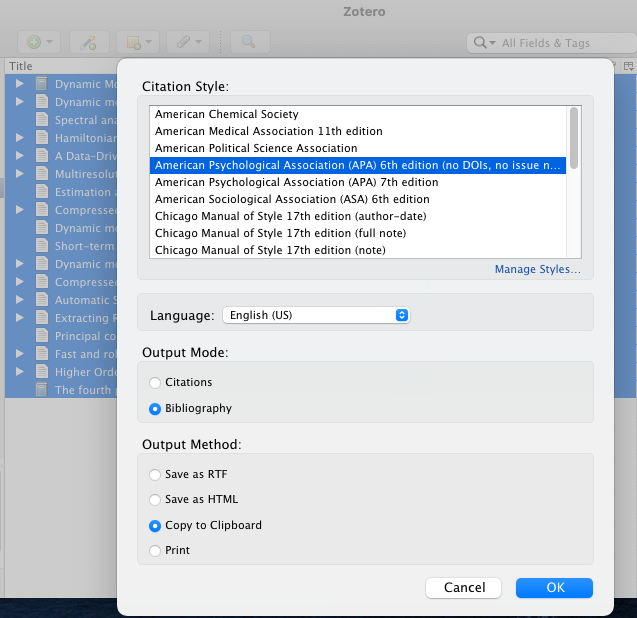Click the Title column header
The width and height of the screenshot is (637, 618).
coord(21,66)
